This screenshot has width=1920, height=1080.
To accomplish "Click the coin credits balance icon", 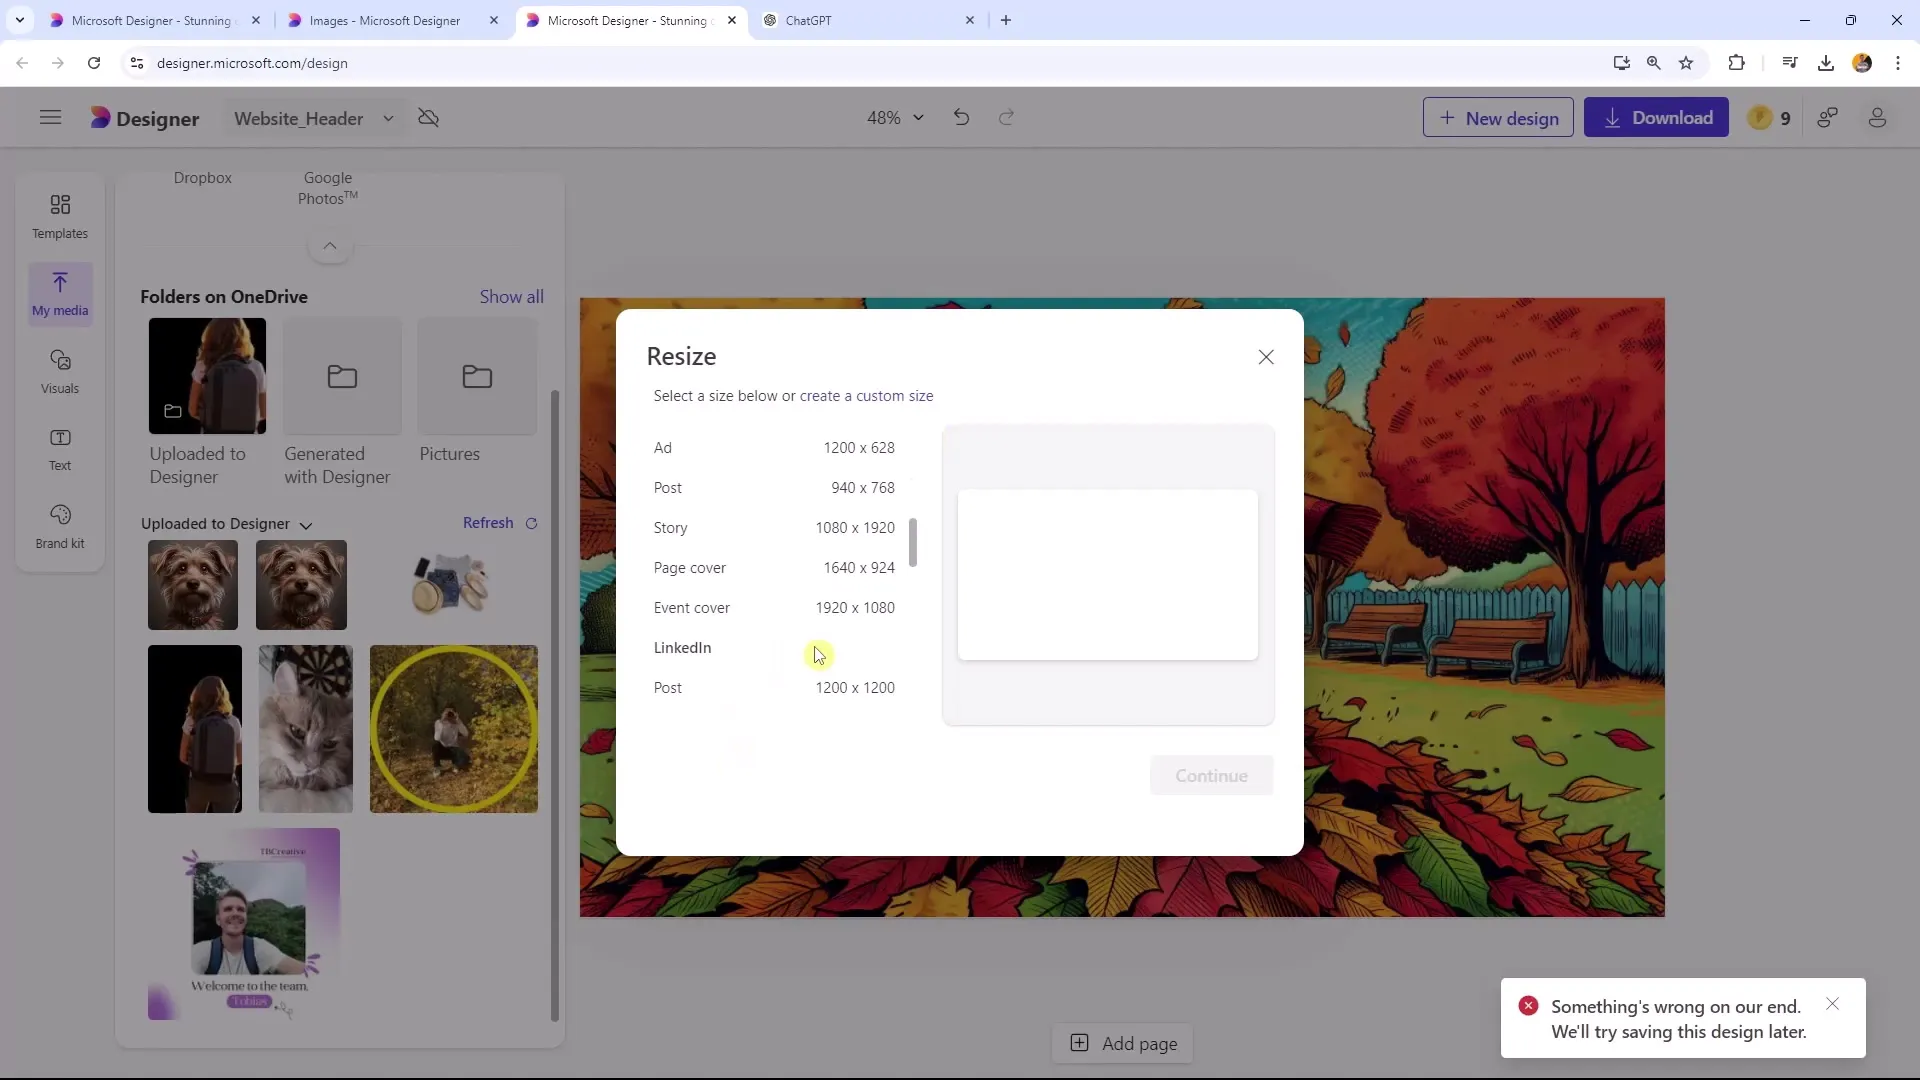I will tap(1760, 118).
